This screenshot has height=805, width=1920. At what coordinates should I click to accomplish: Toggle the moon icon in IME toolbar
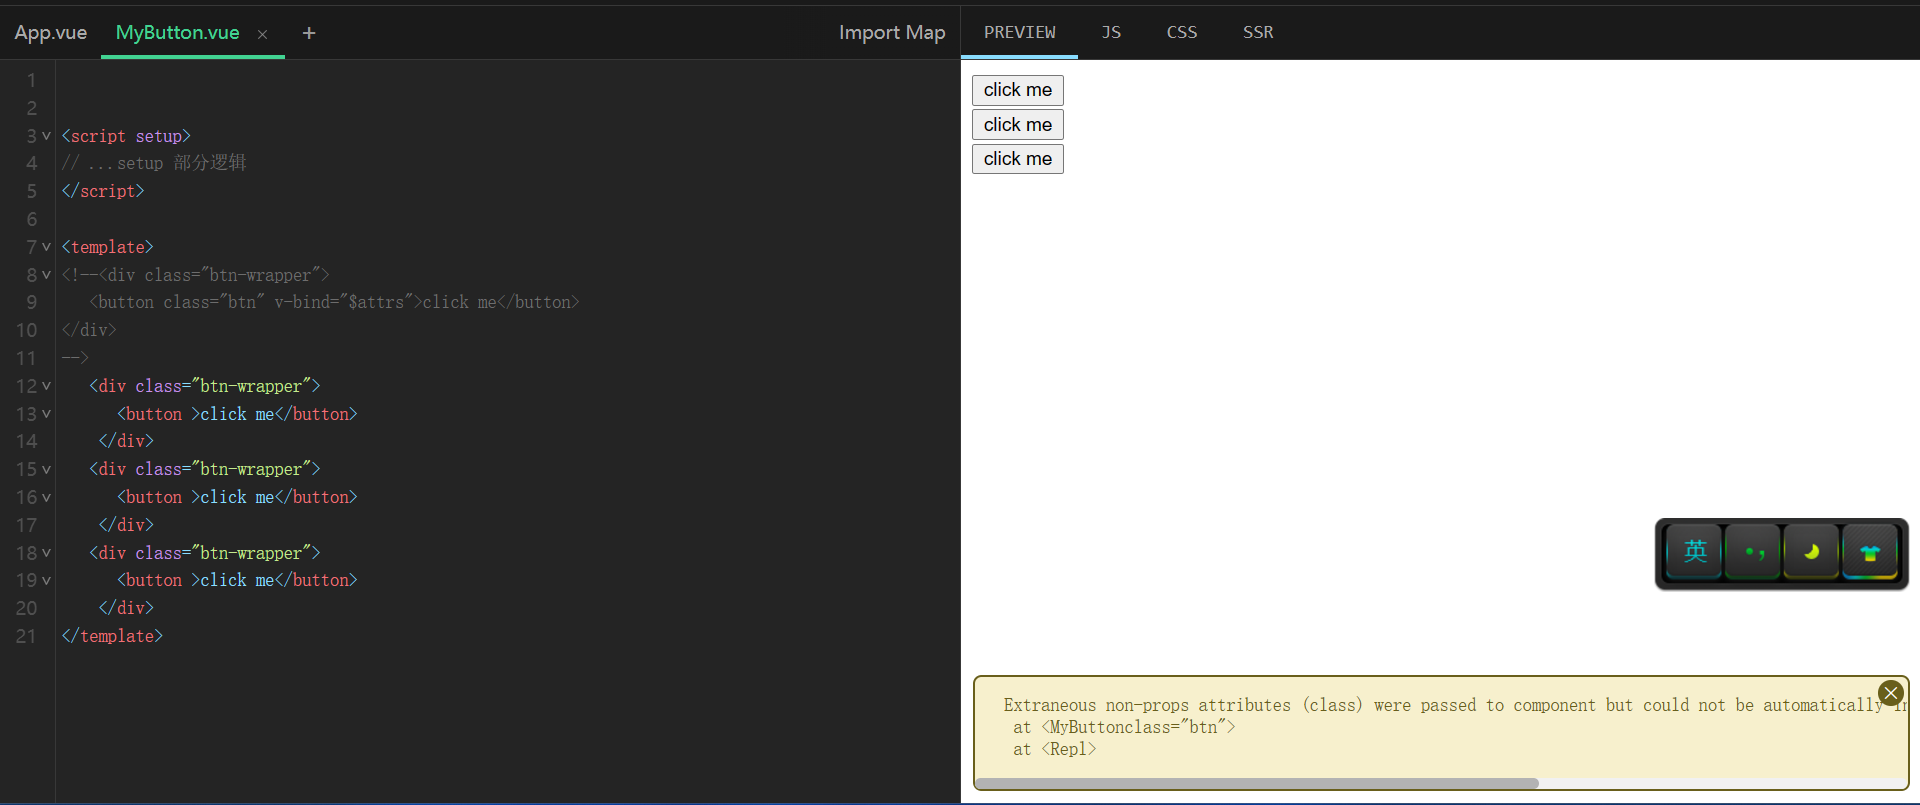coord(1811,552)
